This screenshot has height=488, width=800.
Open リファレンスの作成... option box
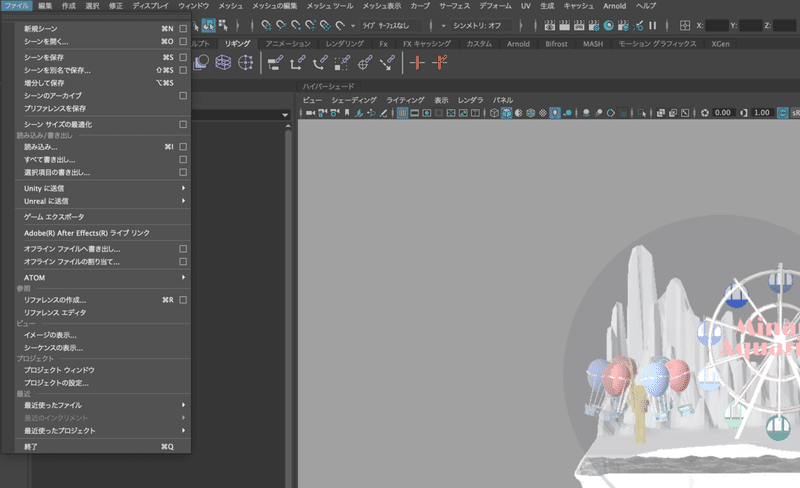183,300
